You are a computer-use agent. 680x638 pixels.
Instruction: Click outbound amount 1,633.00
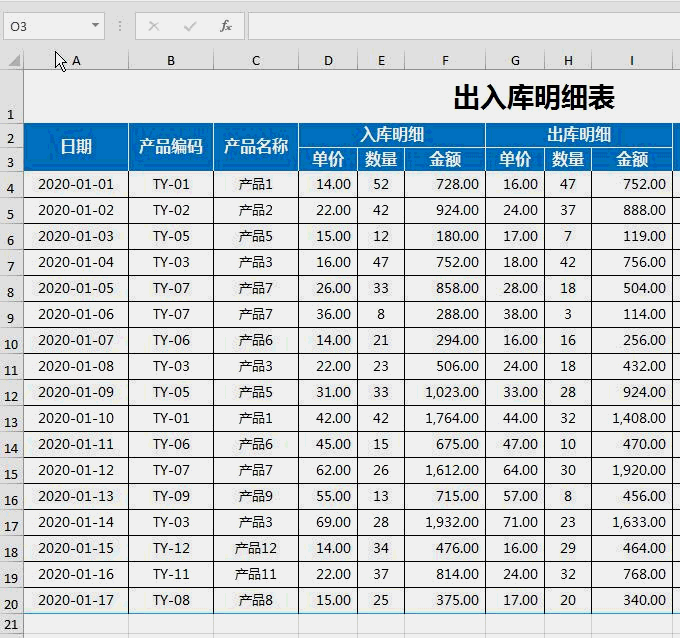pos(632,522)
